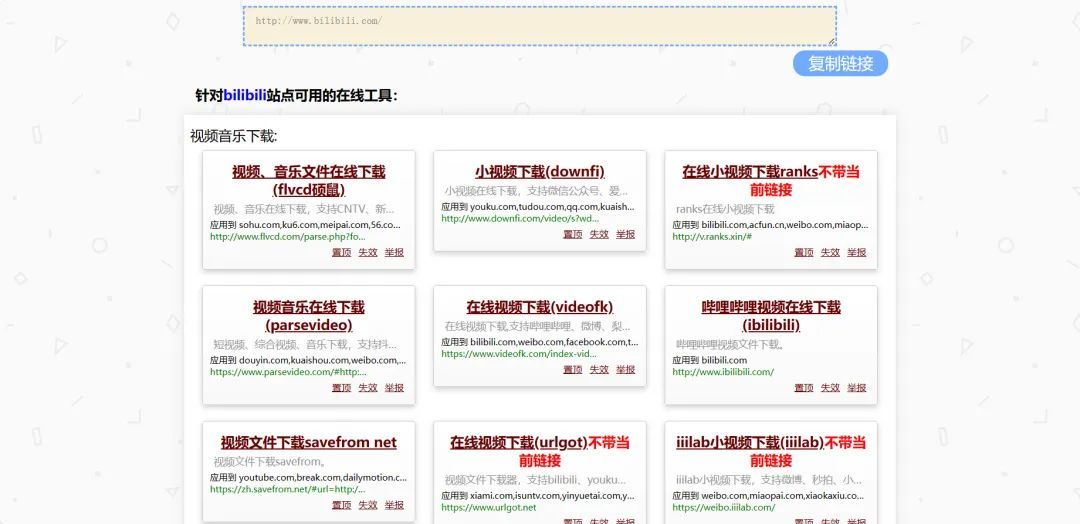Click 举报 on the videofk card

coord(625,370)
